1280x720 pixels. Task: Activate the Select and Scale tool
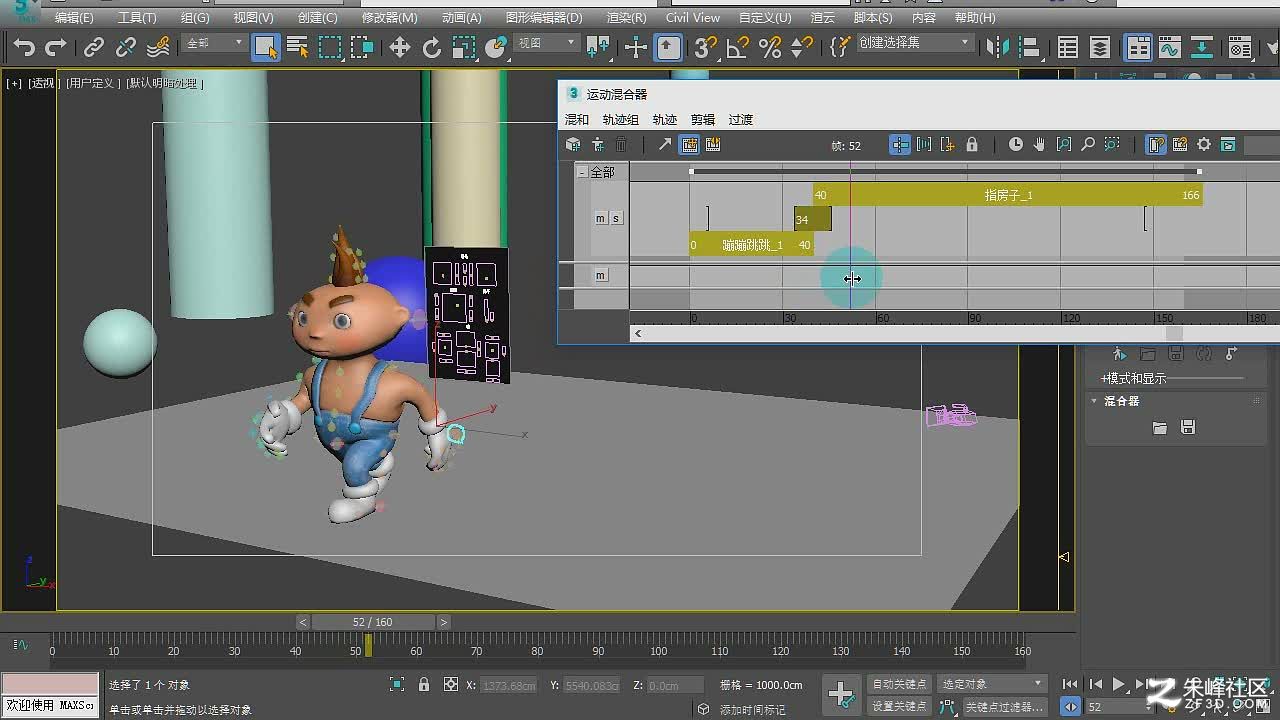pyautogui.click(x=464, y=47)
